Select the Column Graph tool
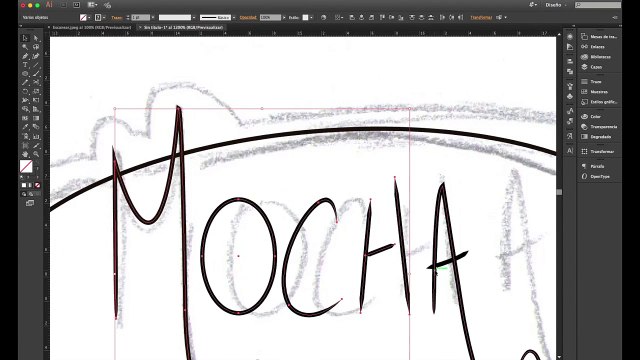This screenshot has height=360, width=640. (36, 136)
